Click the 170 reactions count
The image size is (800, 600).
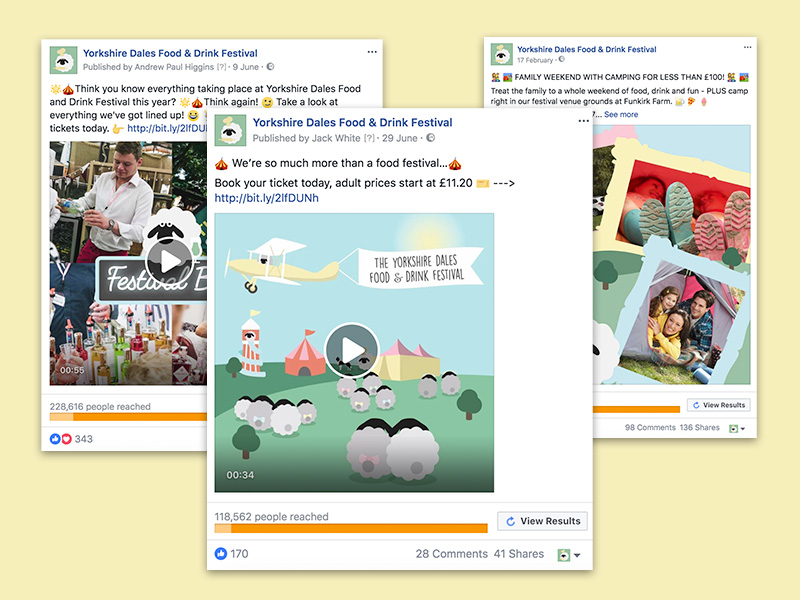pyautogui.click(x=239, y=554)
